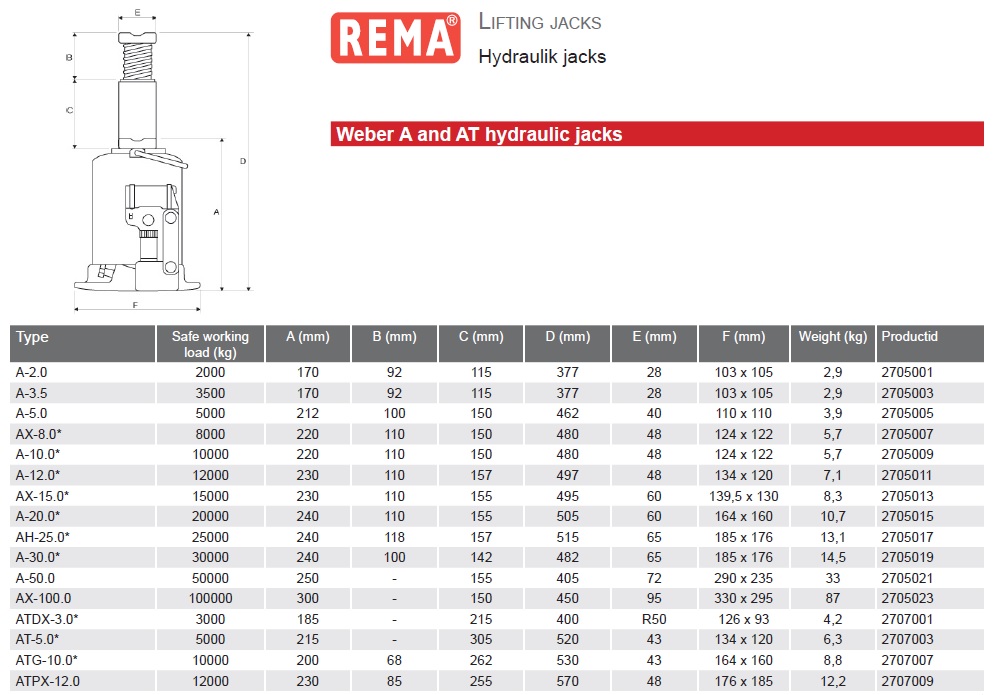The width and height of the screenshot is (993, 695).
Task: Click the 'Productid' column header
Action: 909,337
